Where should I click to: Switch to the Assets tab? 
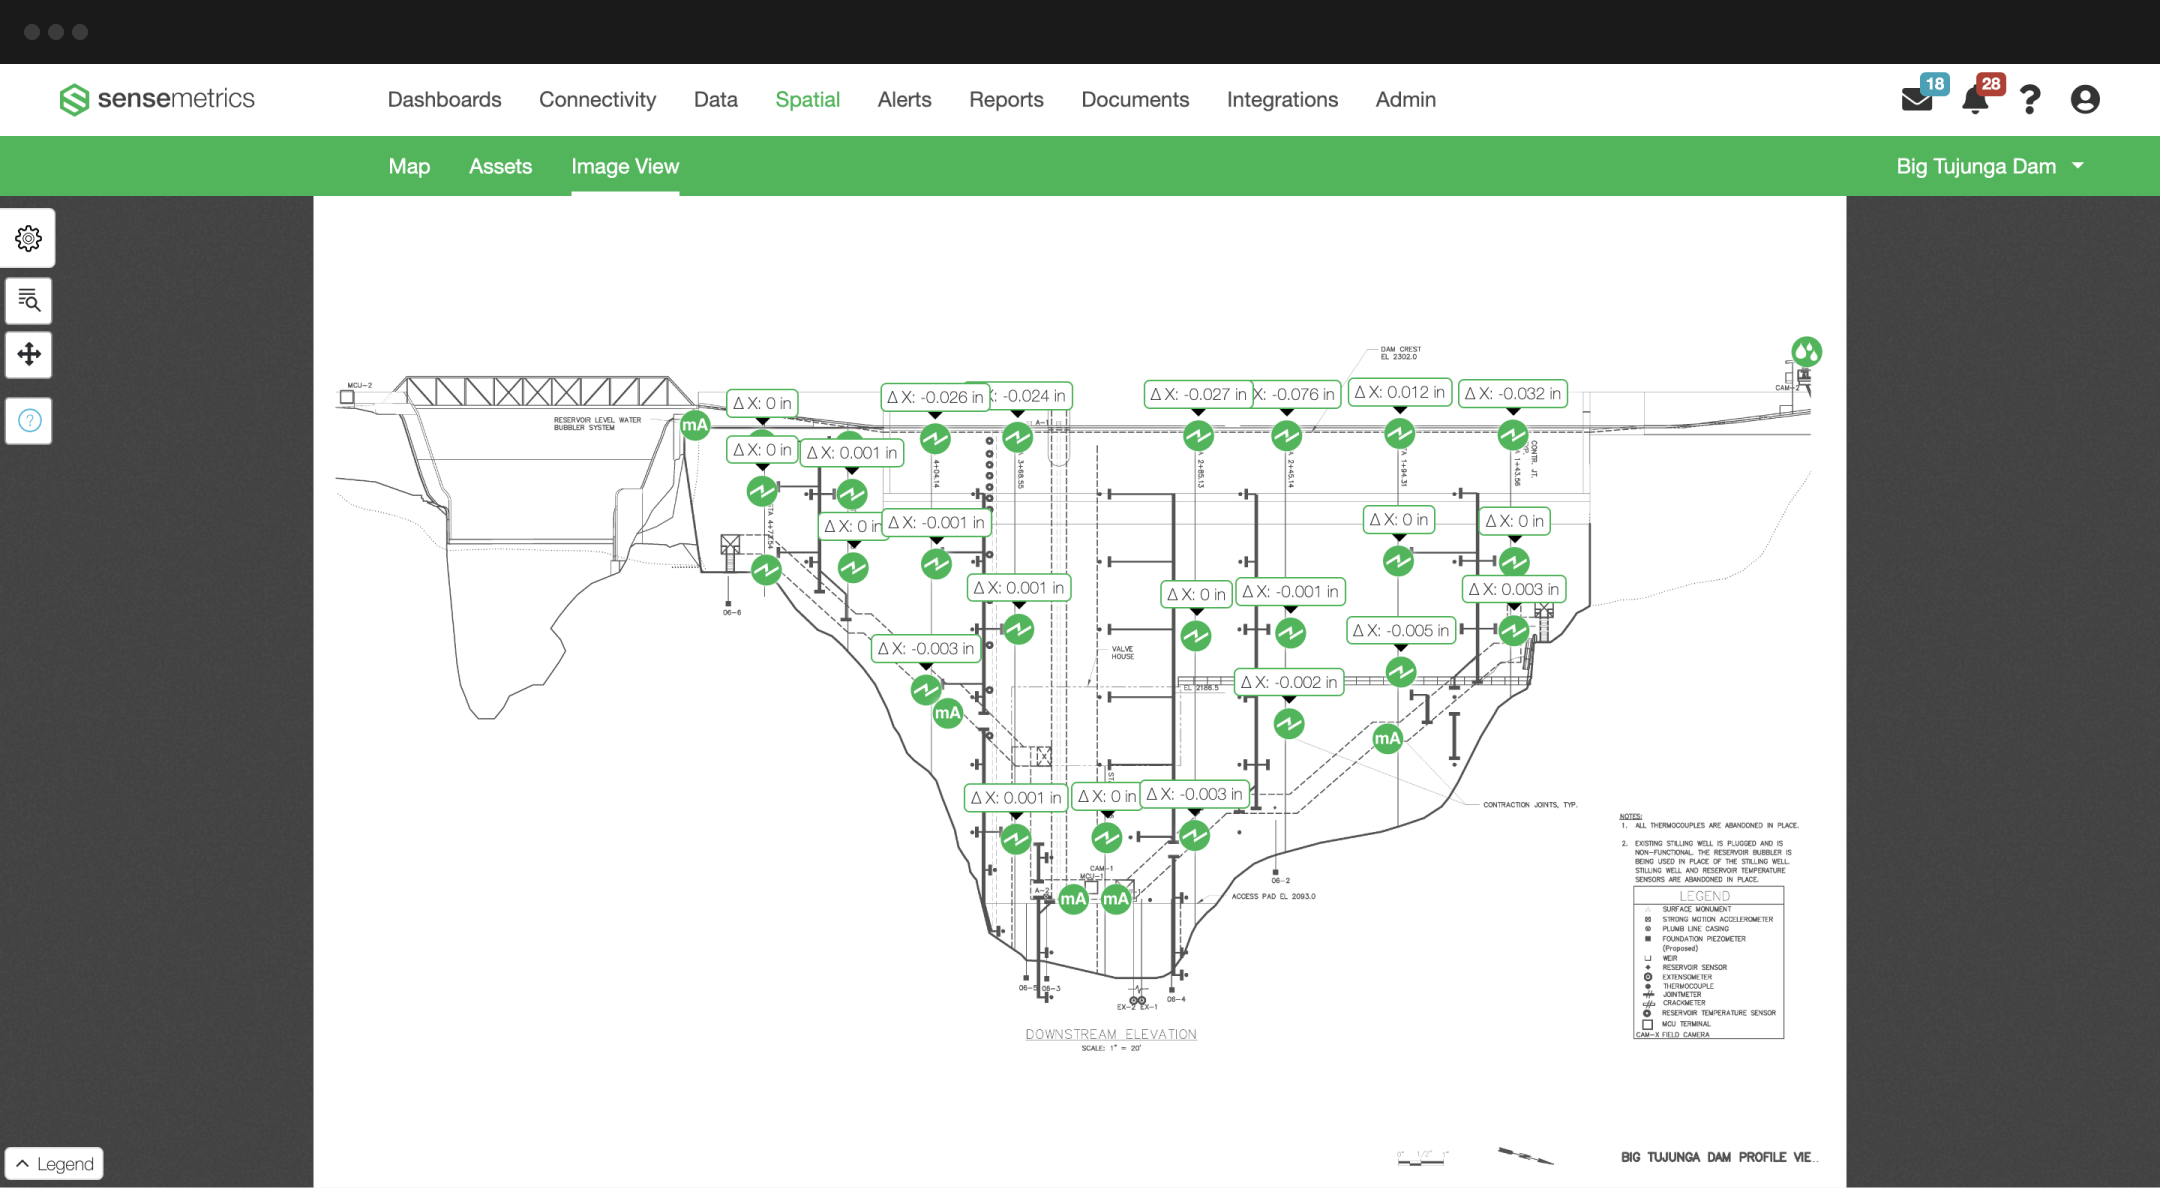point(500,166)
